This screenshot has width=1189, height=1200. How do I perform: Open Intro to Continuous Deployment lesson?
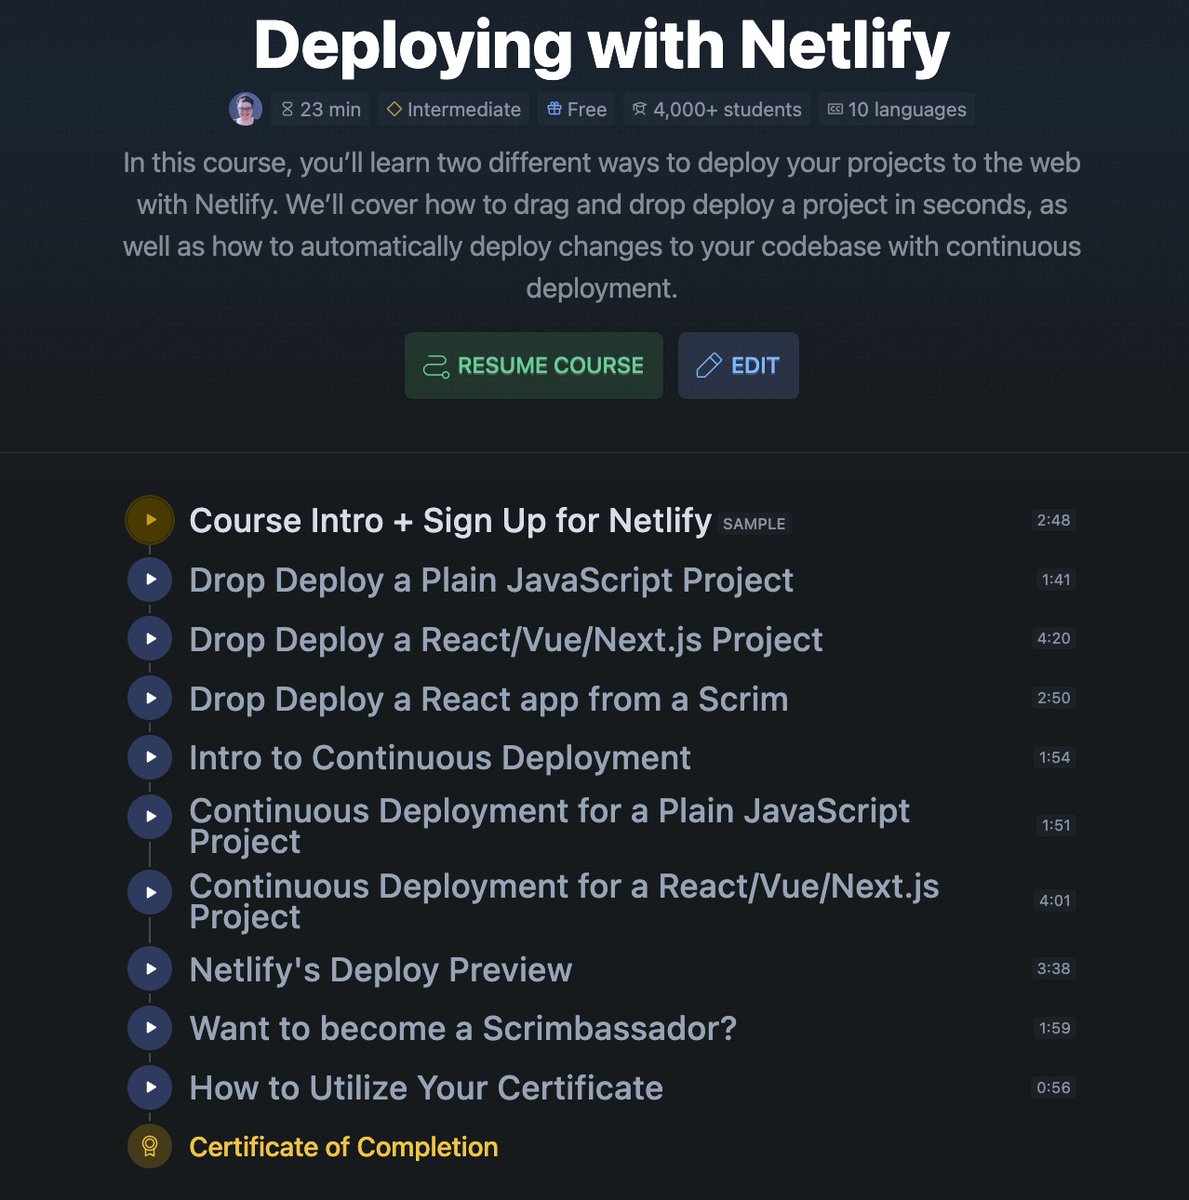(440, 758)
